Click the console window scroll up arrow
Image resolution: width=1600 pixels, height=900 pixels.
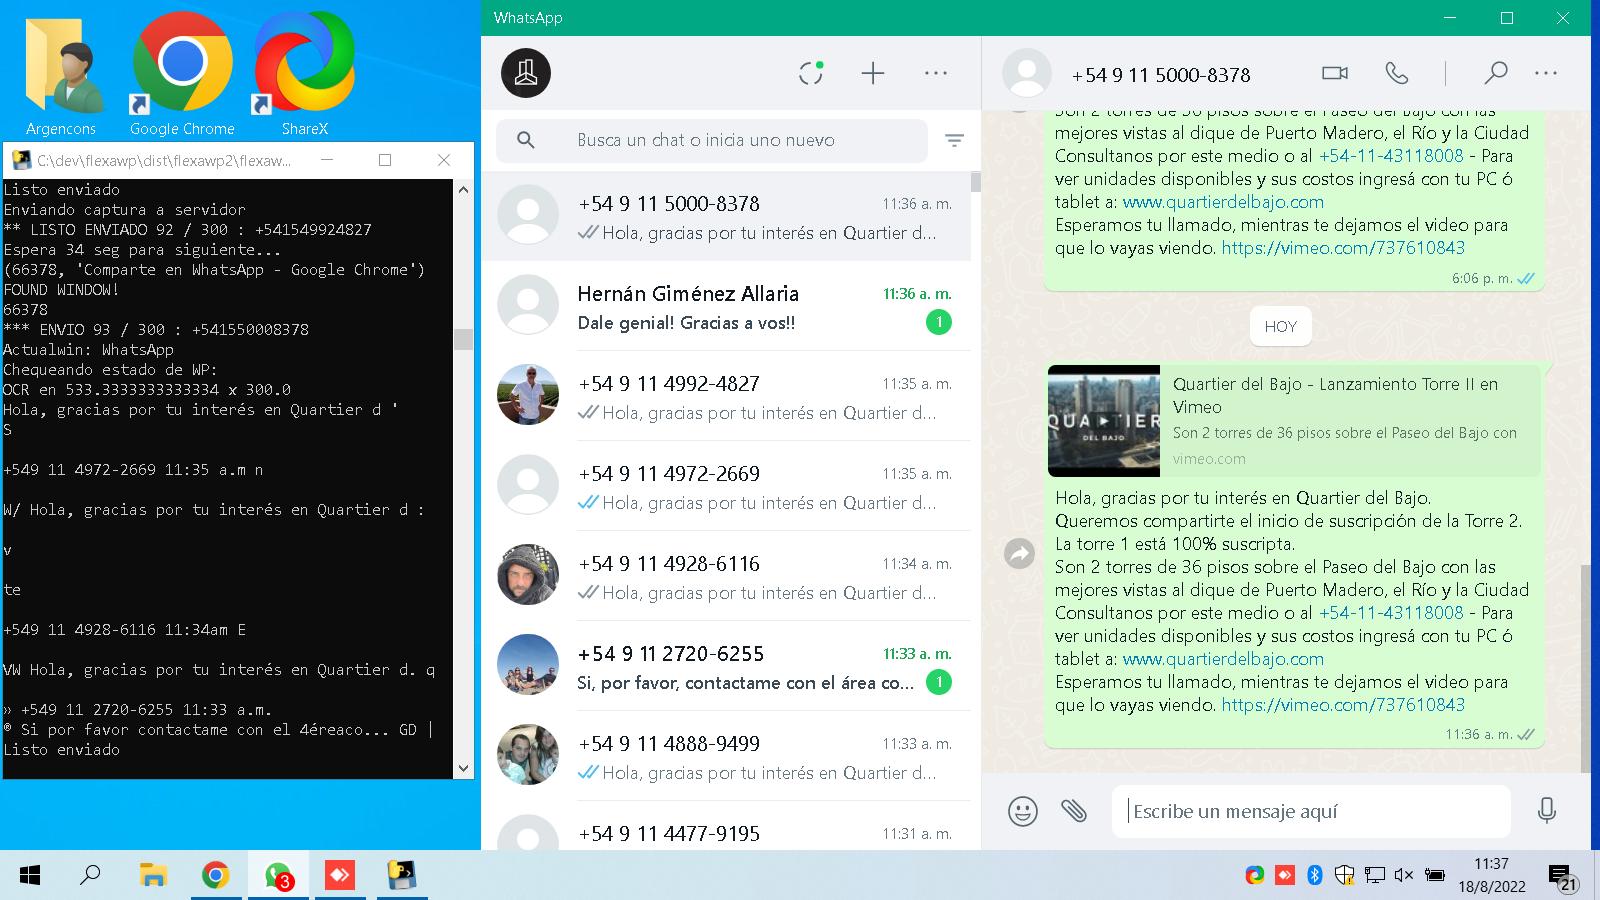point(463,190)
